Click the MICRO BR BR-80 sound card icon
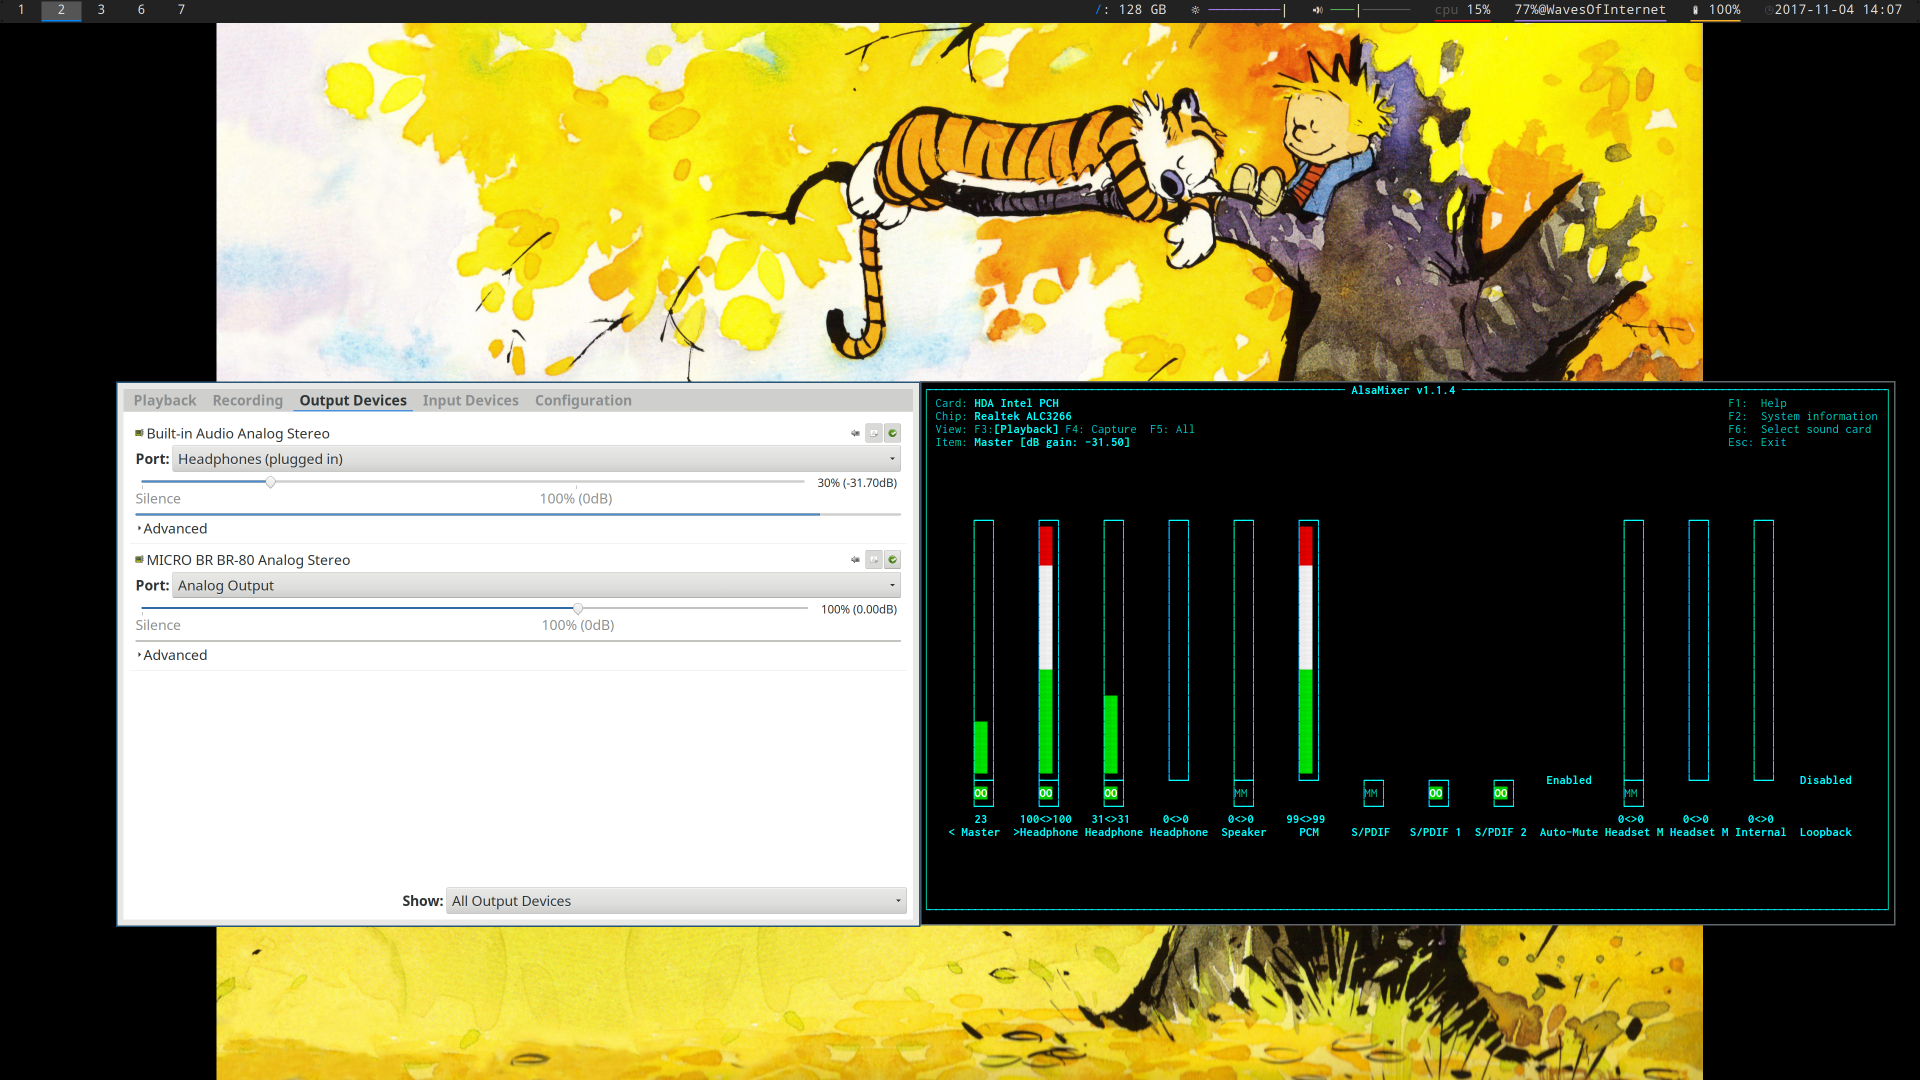The height and width of the screenshot is (1080, 1920). click(139, 560)
